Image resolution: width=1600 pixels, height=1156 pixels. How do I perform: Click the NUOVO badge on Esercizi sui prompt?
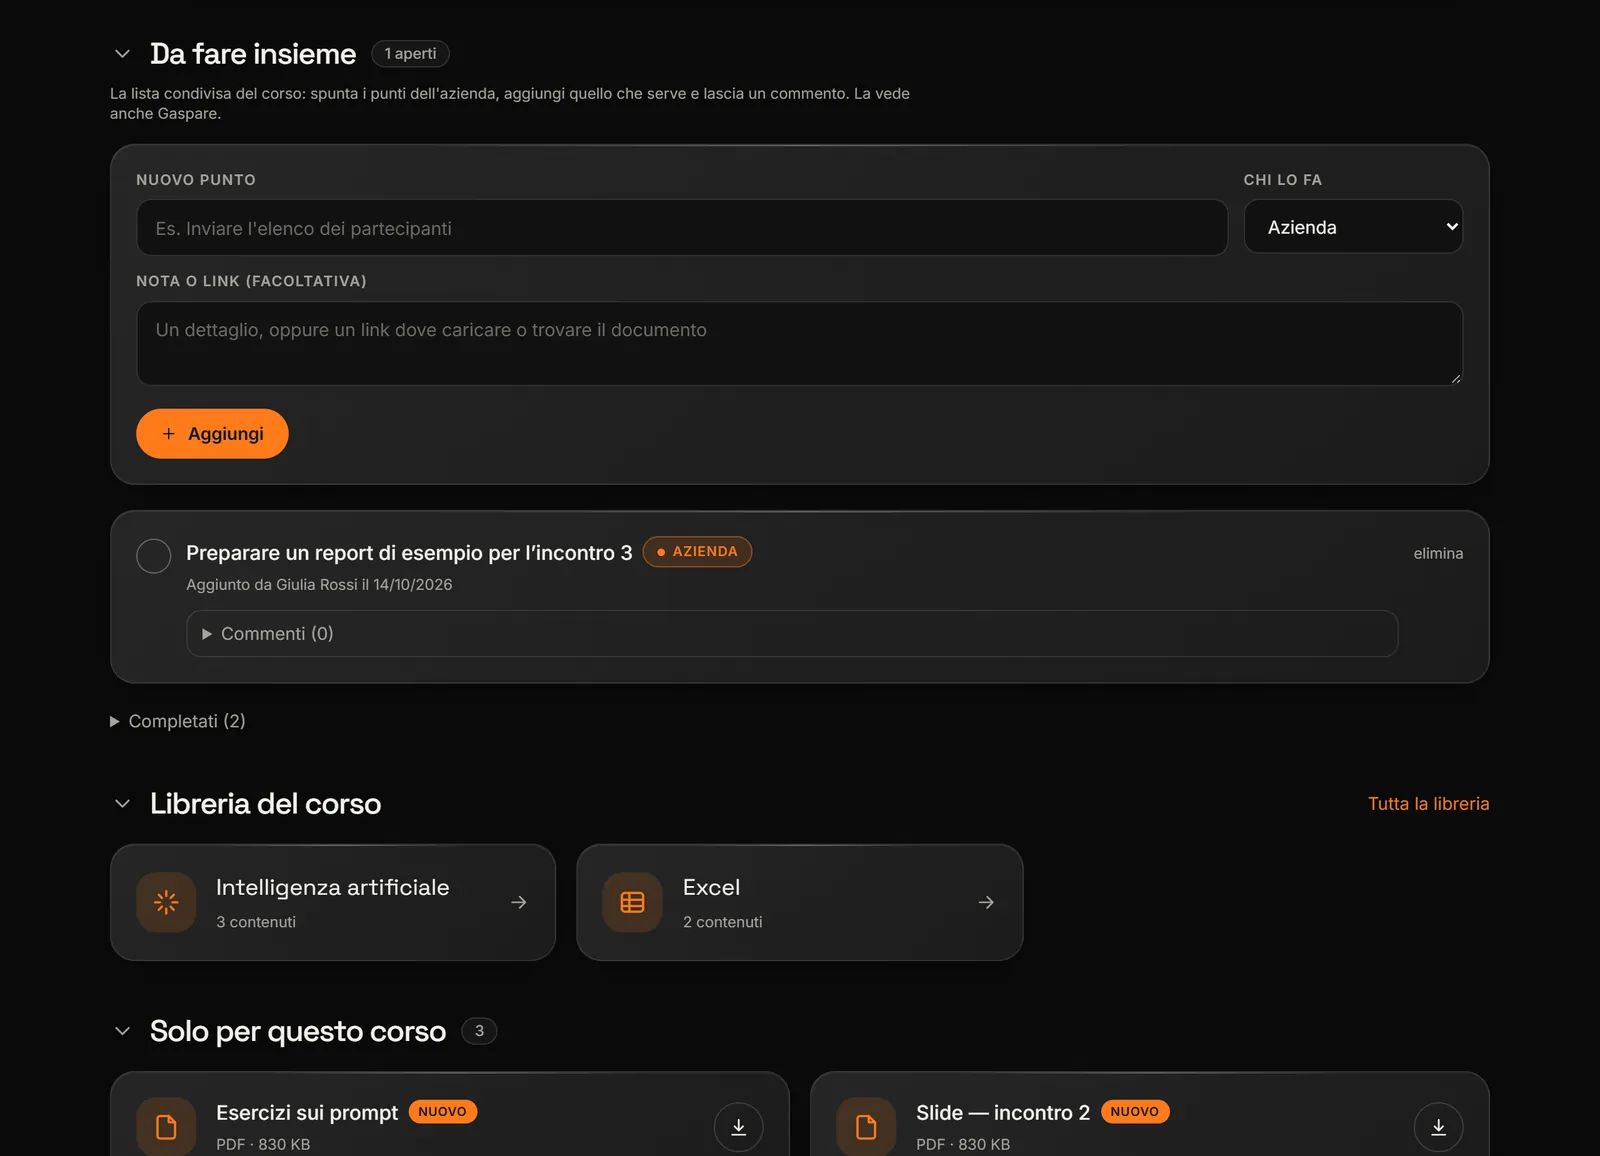click(442, 1112)
